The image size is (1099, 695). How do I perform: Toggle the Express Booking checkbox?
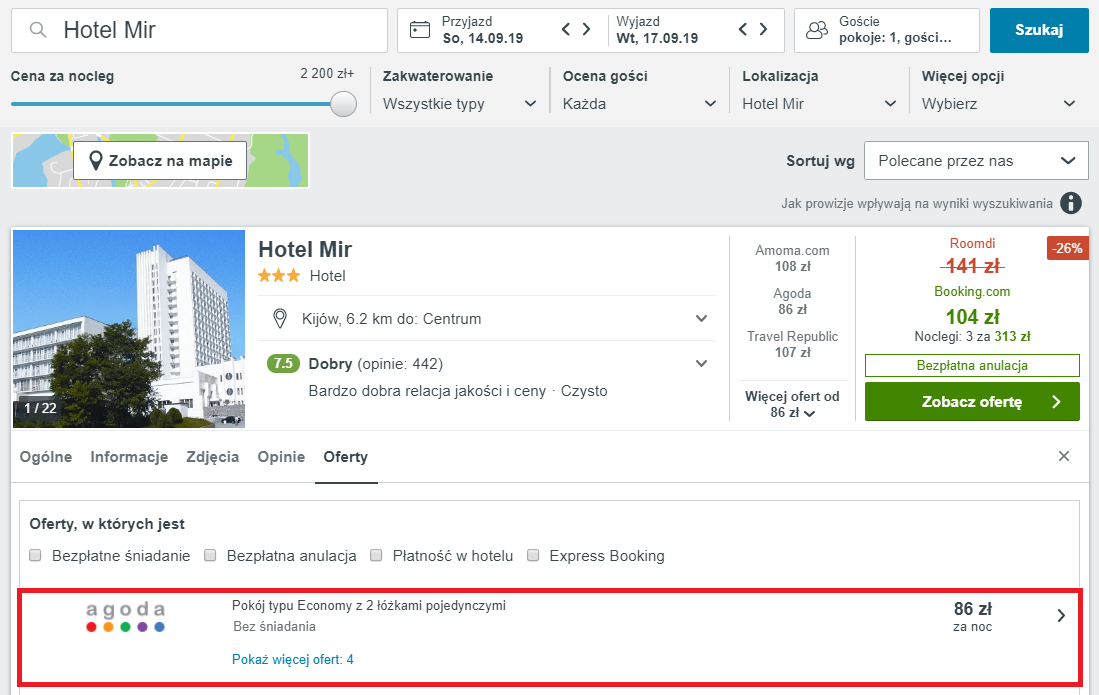[x=534, y=556]
